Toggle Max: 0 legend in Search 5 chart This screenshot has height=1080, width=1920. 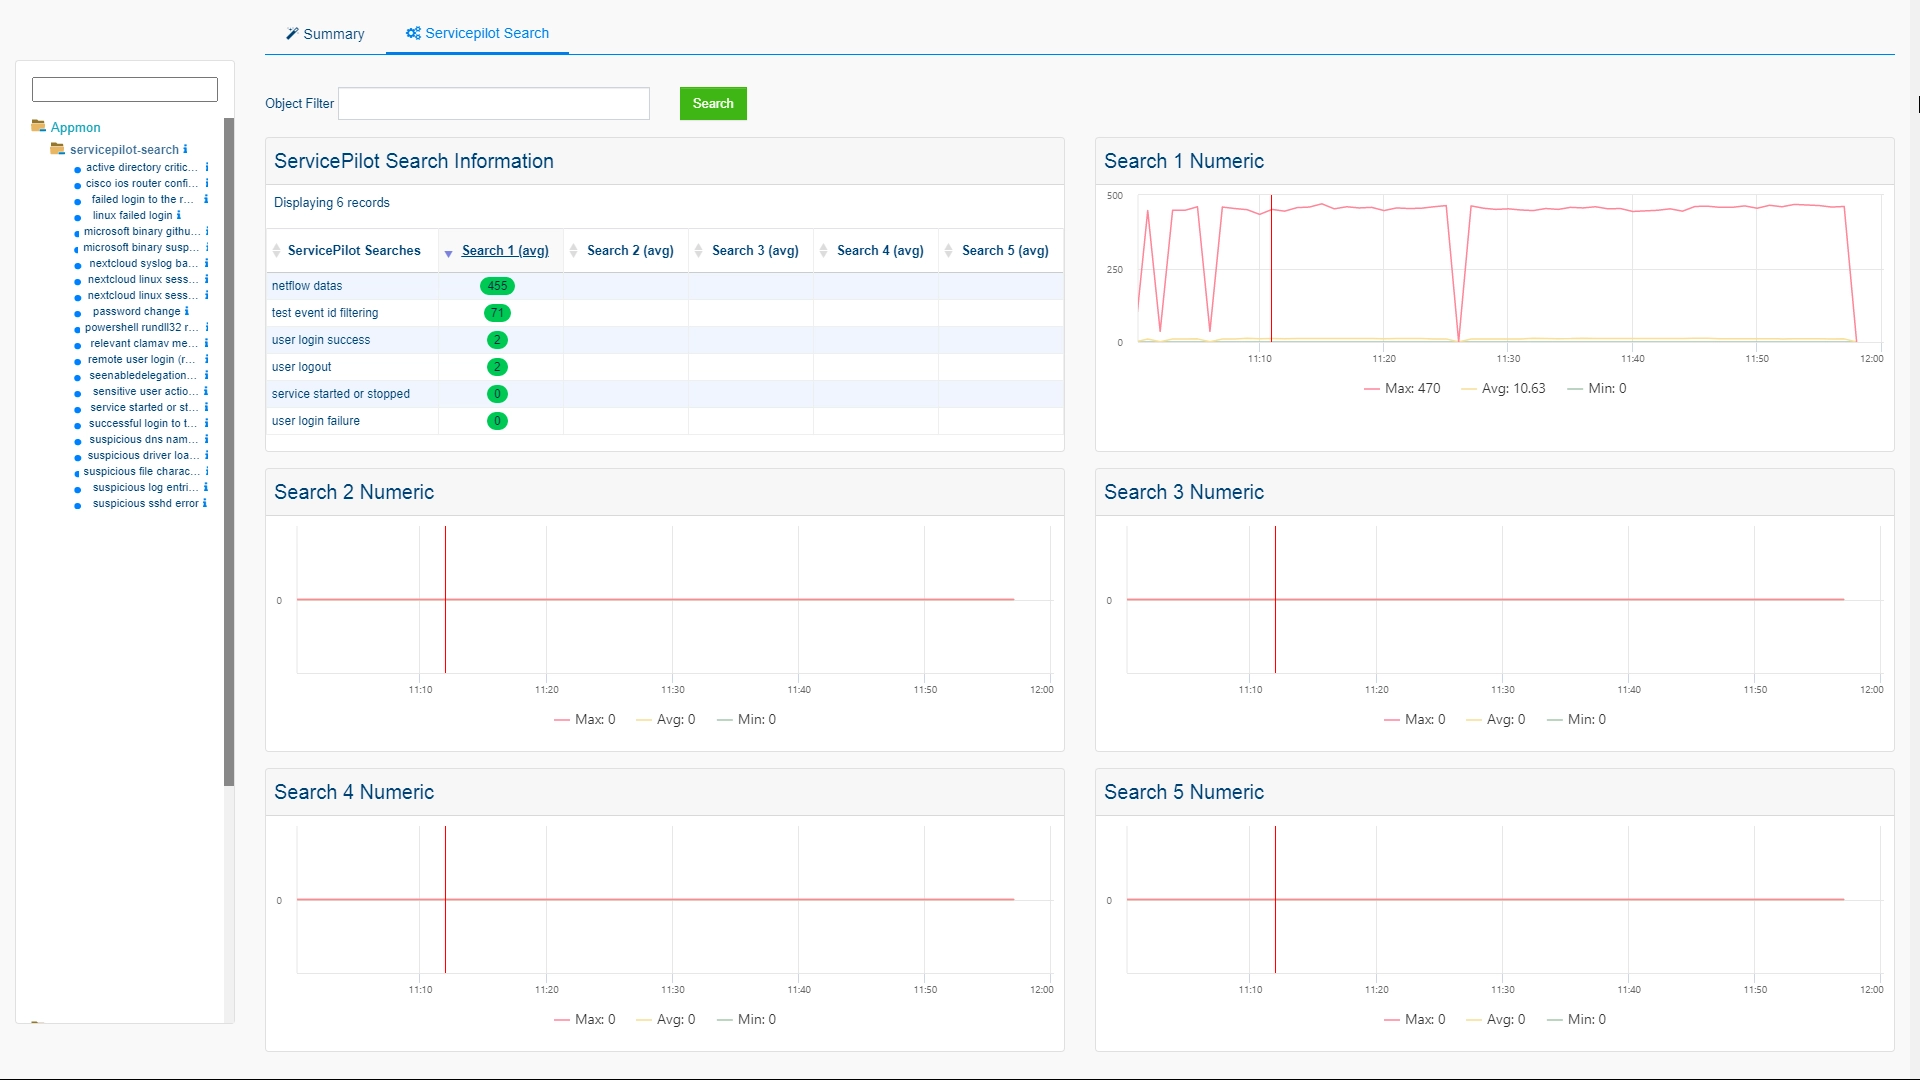[1415, 1020]
